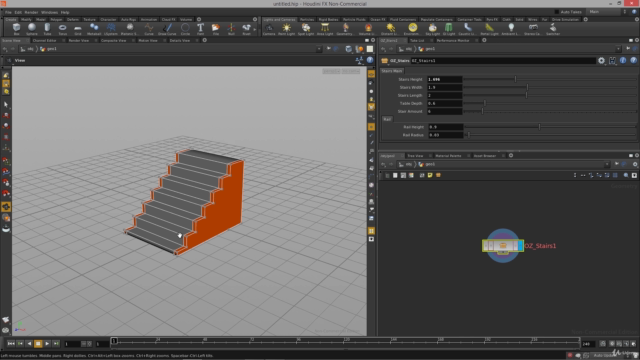Image resolution: width=640 pixels, height=360 pixels.
Task: Expand the scene view path dropdown
Action: [319, 49]
